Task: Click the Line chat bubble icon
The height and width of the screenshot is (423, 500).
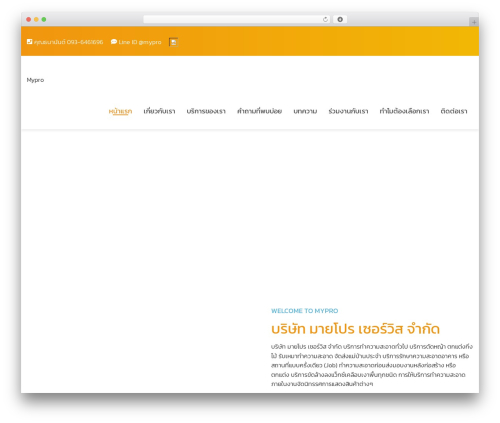Action: point(114,42)
